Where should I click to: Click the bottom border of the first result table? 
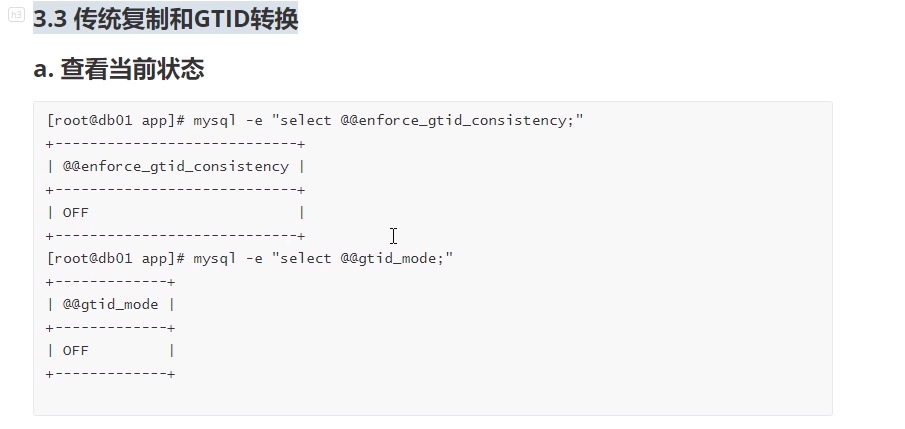pyautogui.click(x=175, y=235)
